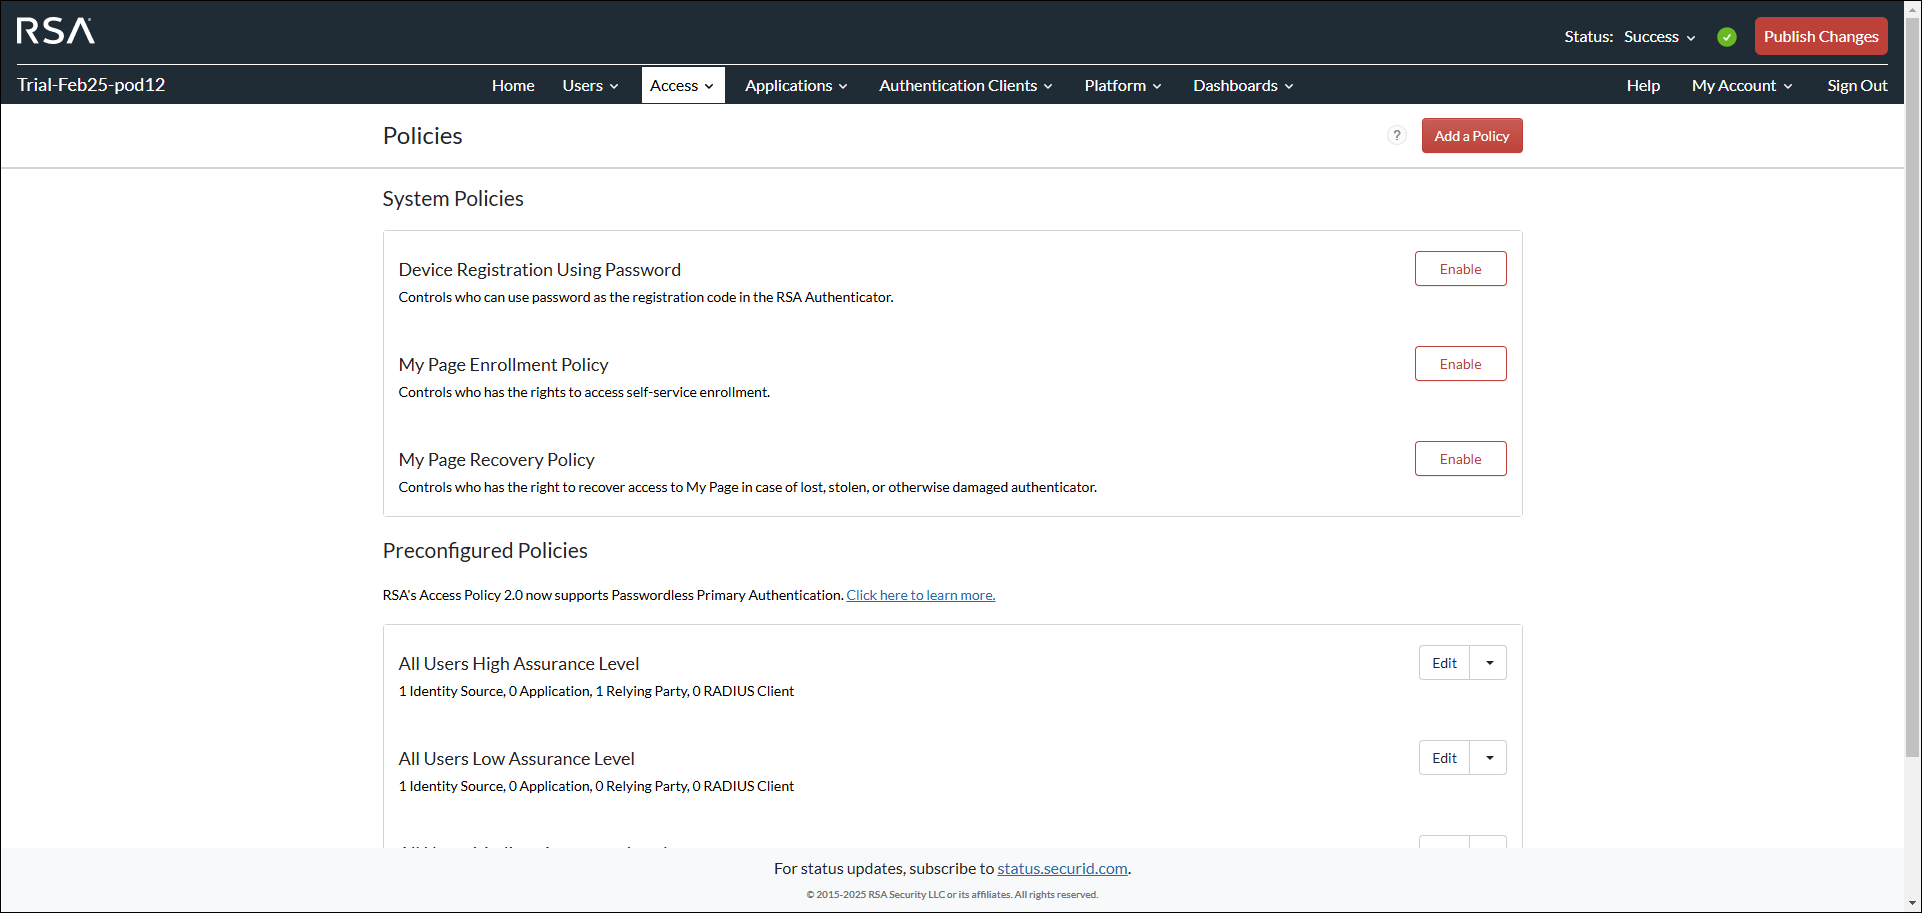Click the Publish Changes button
1922x913 pixels.
[x=1820, y=37]
